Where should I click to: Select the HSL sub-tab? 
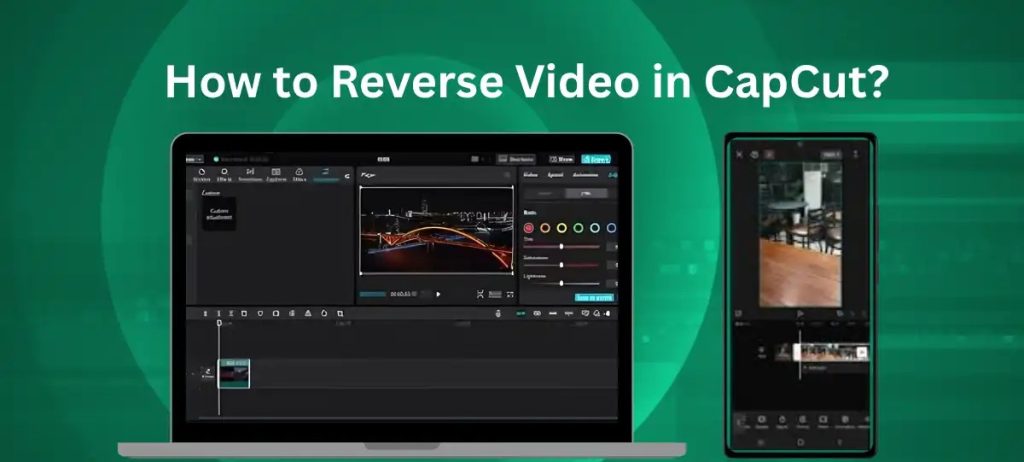pyautogui.click(x=586, y=193)
